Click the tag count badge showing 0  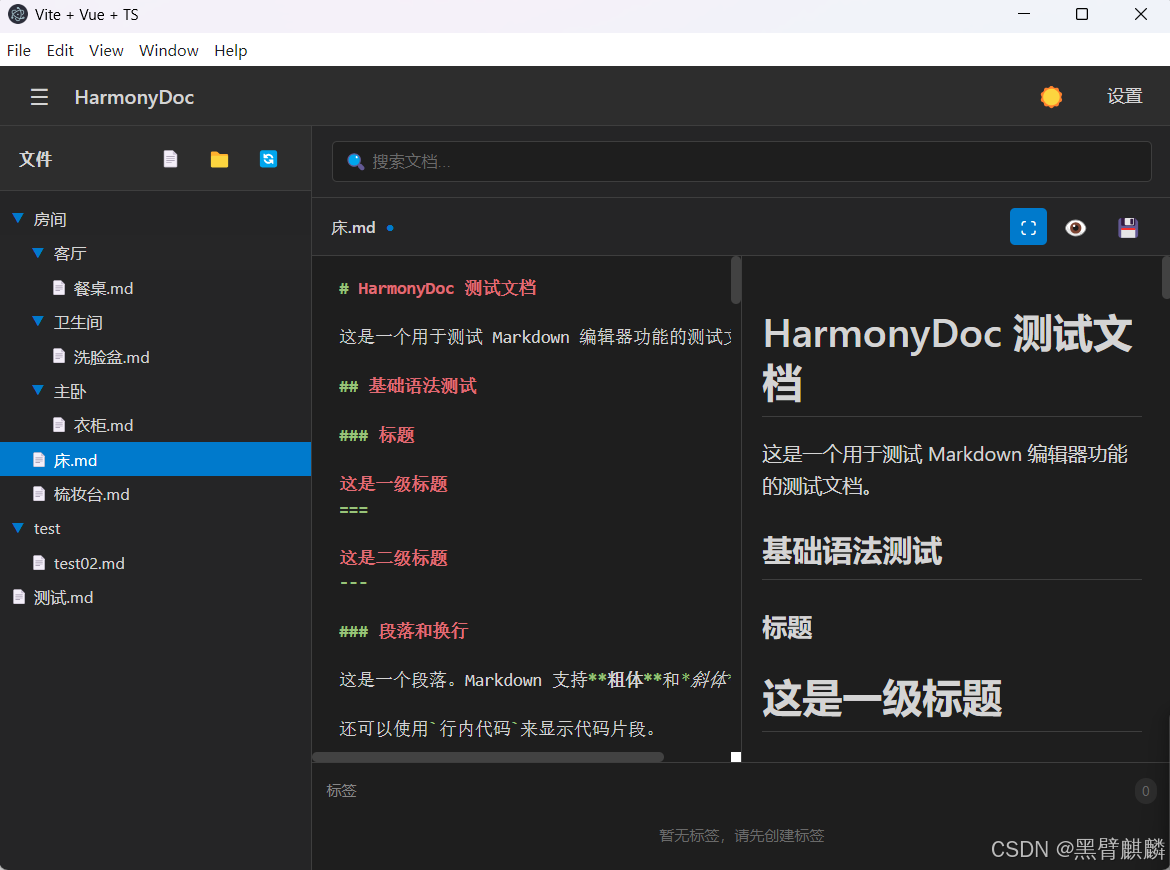coord(1145,791)
